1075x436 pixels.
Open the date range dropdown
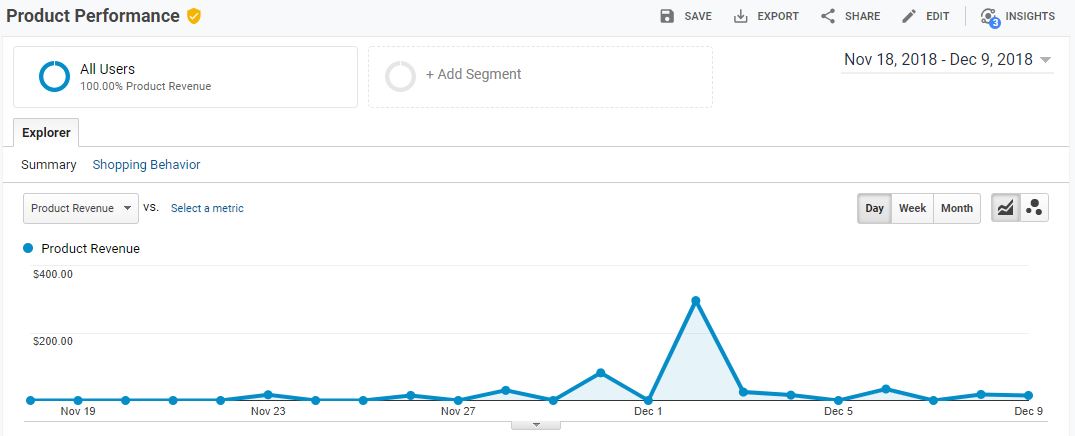click(x=947, y=60)
